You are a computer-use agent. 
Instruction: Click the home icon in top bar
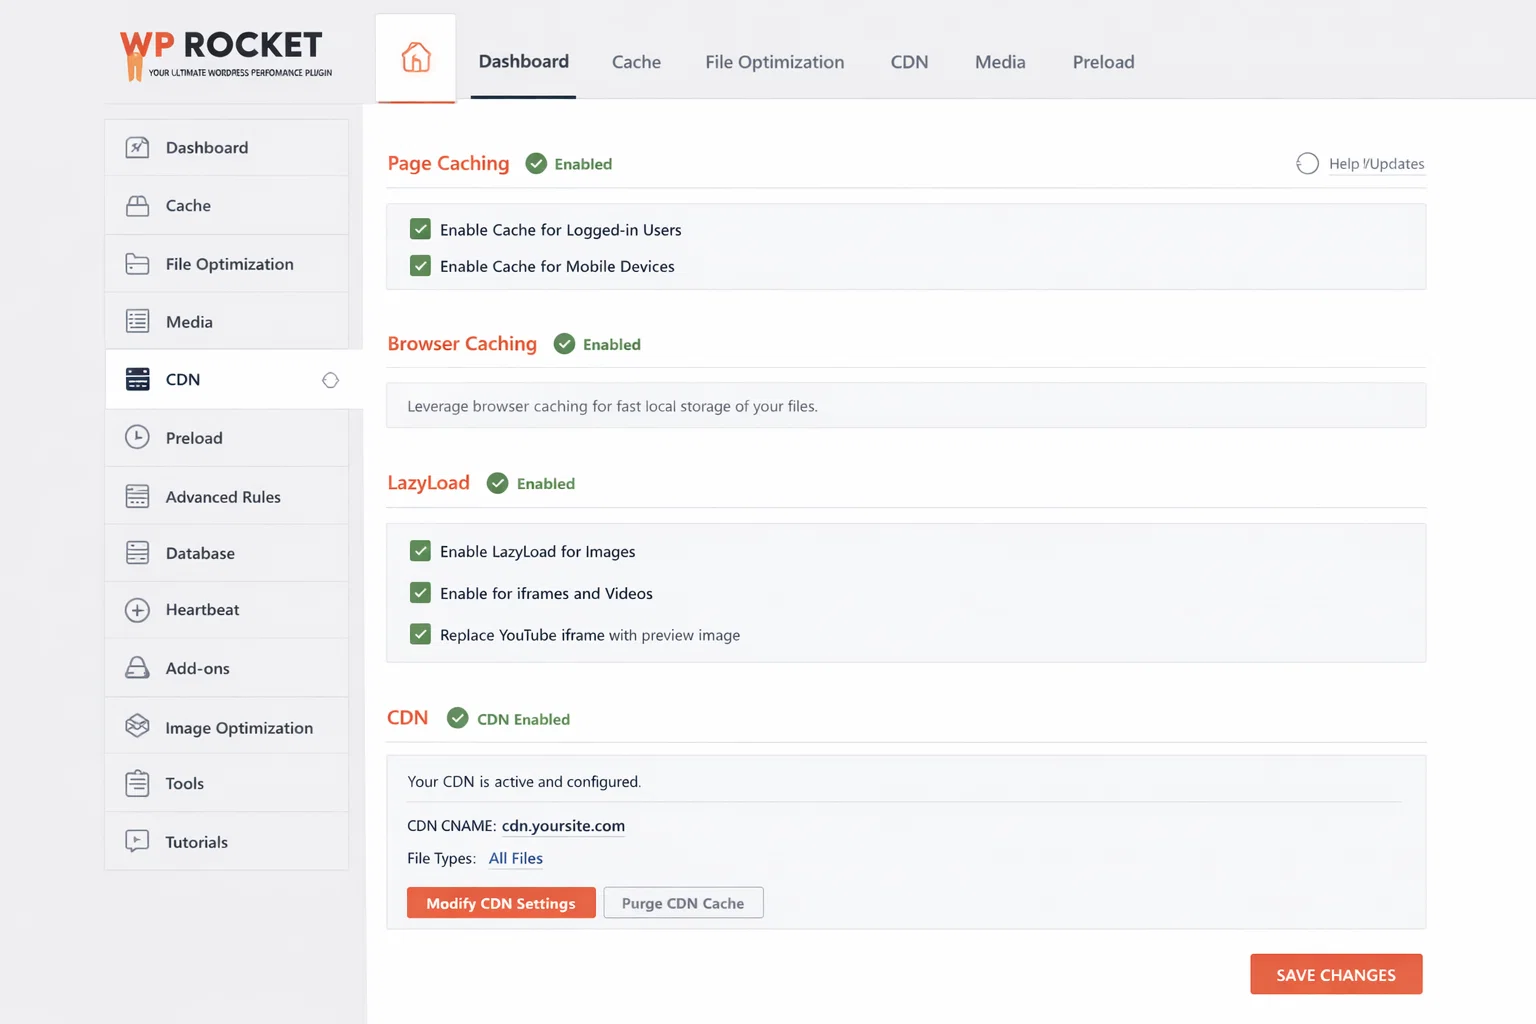pyautogui.click(x=416, y=58)
